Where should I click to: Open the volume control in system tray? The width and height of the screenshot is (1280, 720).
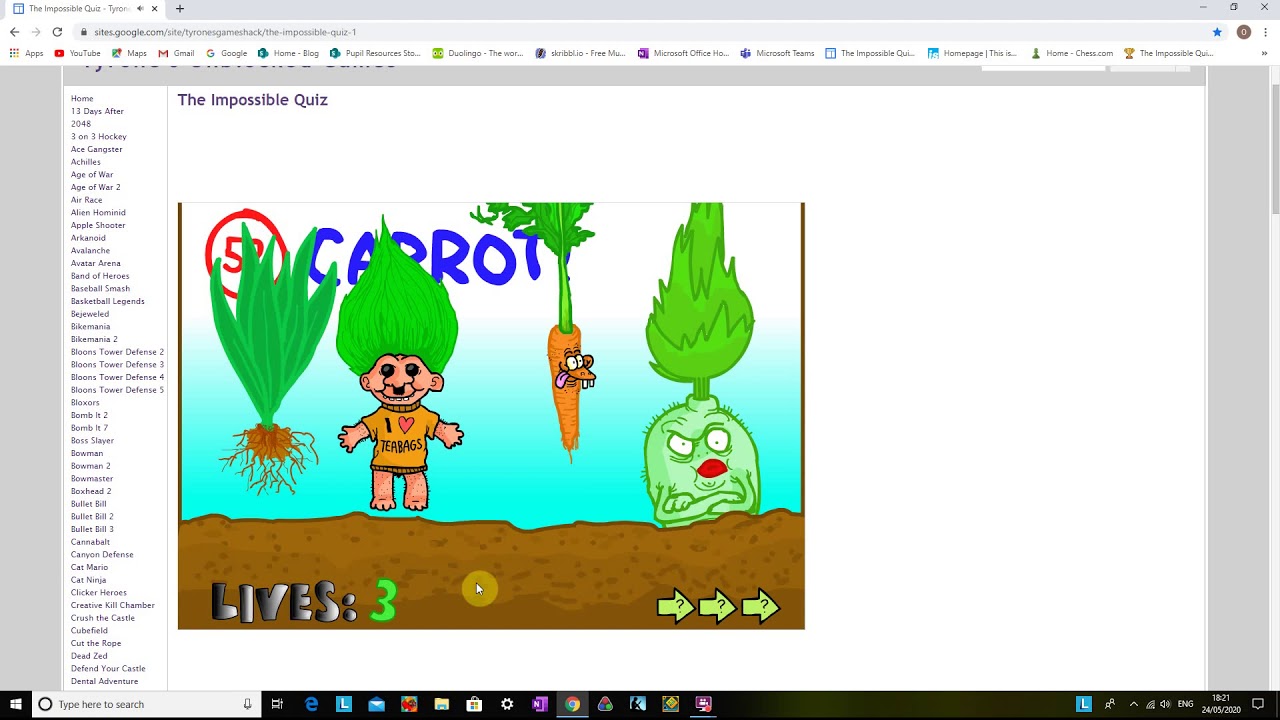pyautogui.click(x=1165, y=704)
